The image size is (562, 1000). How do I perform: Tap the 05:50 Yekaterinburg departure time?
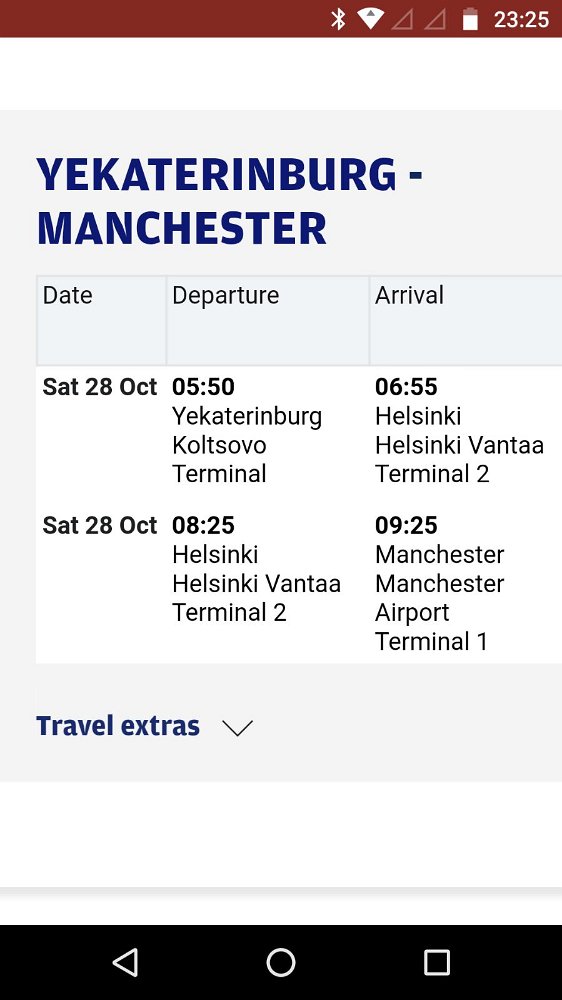coord(203,386)
